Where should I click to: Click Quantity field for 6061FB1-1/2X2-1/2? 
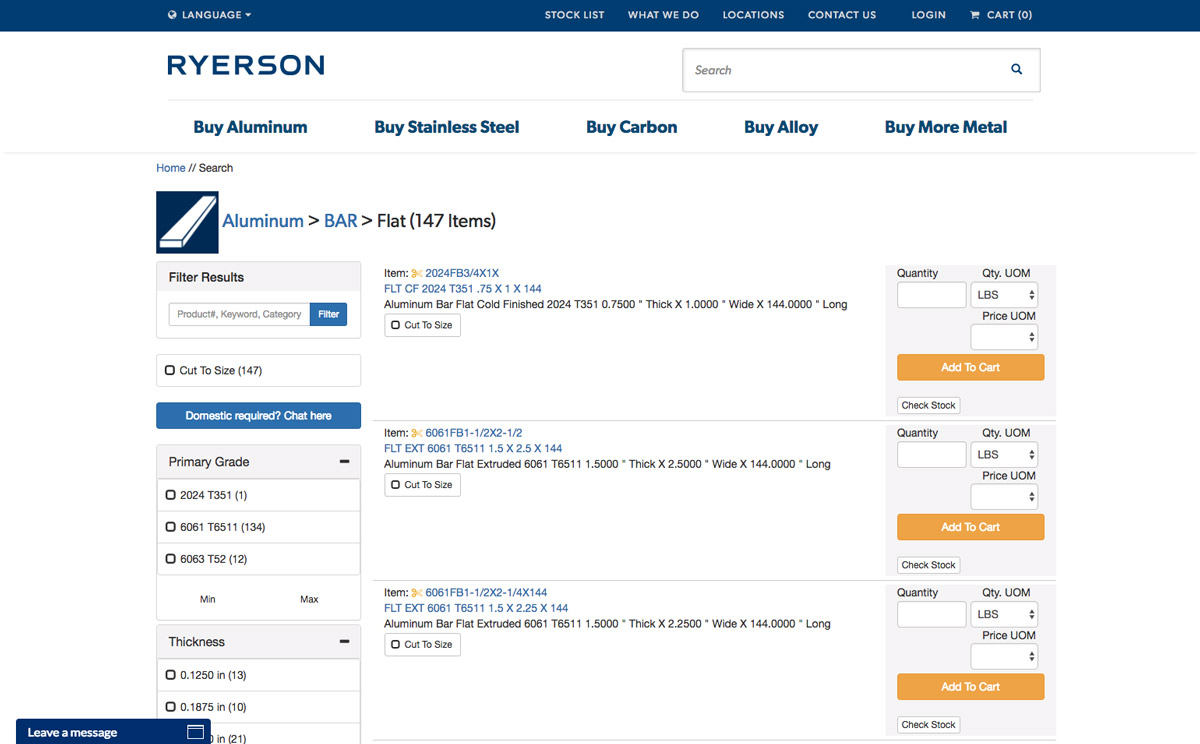(931, 455)
